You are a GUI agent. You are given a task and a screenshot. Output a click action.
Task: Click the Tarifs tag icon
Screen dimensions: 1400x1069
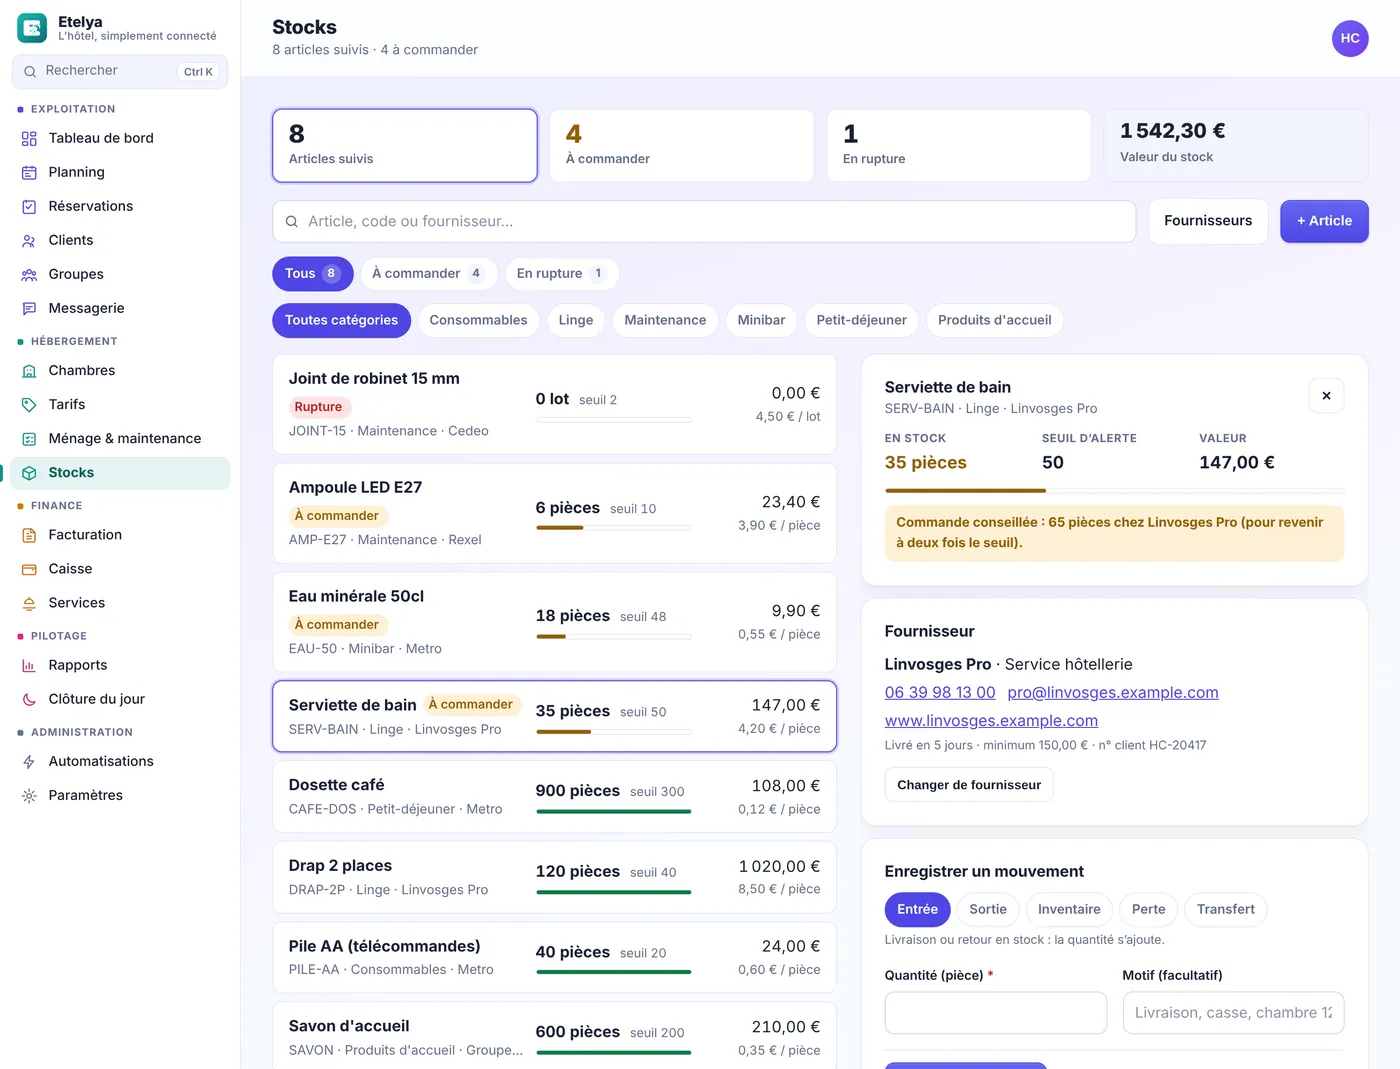29,405
